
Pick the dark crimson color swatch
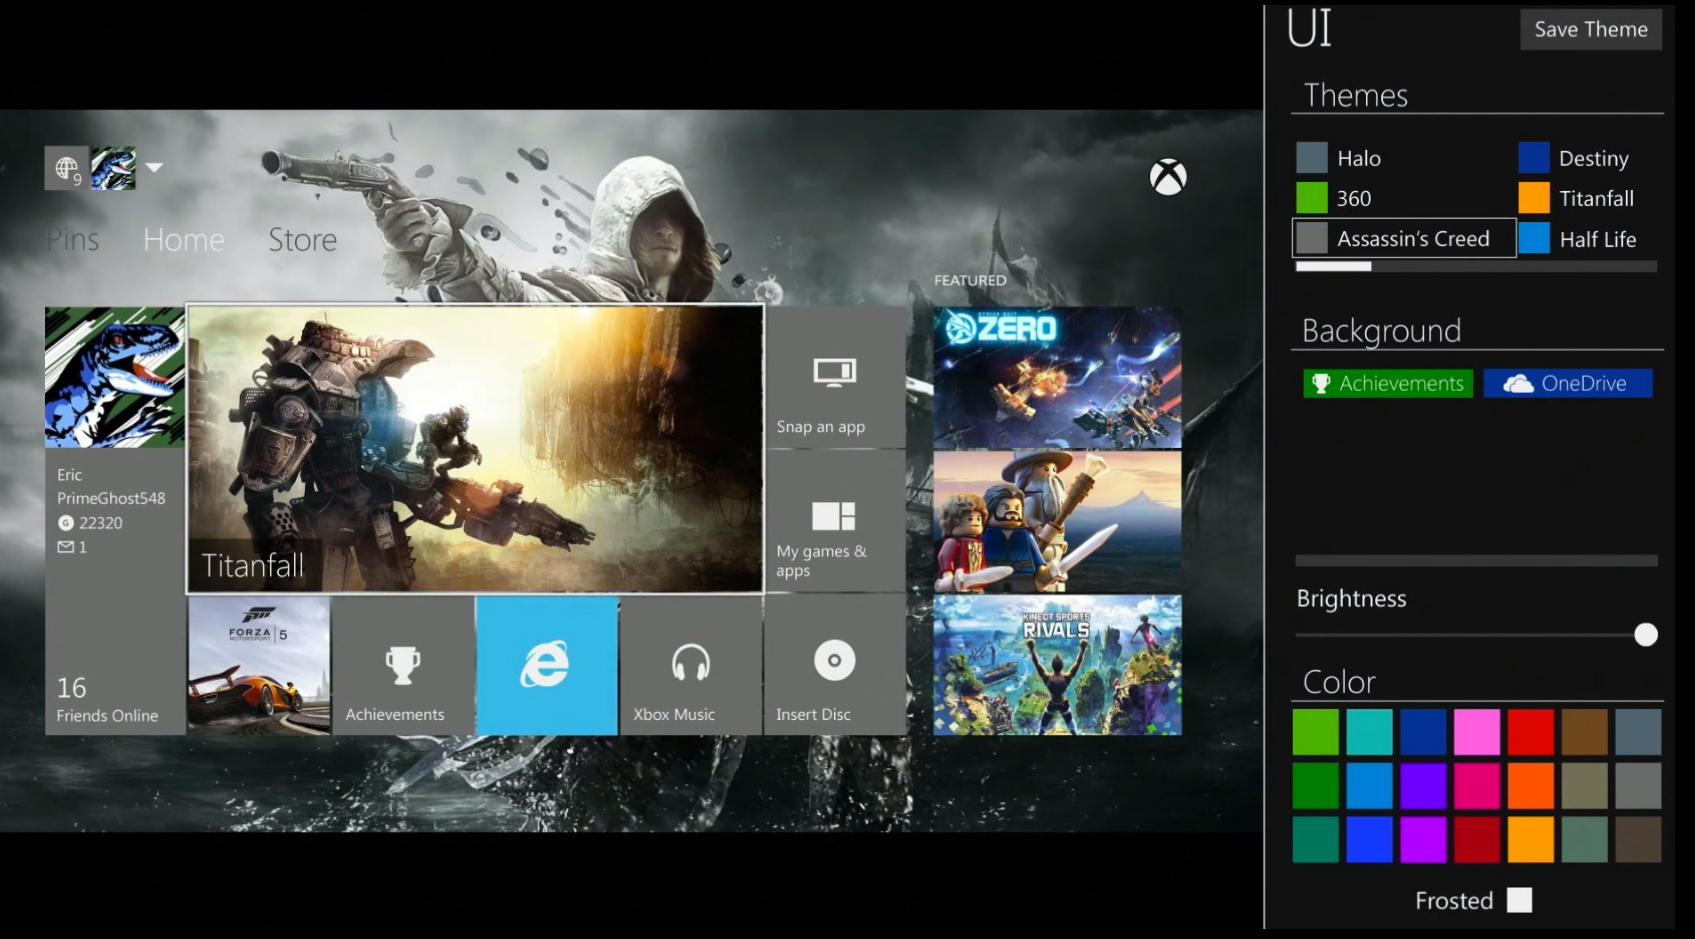1477,840
